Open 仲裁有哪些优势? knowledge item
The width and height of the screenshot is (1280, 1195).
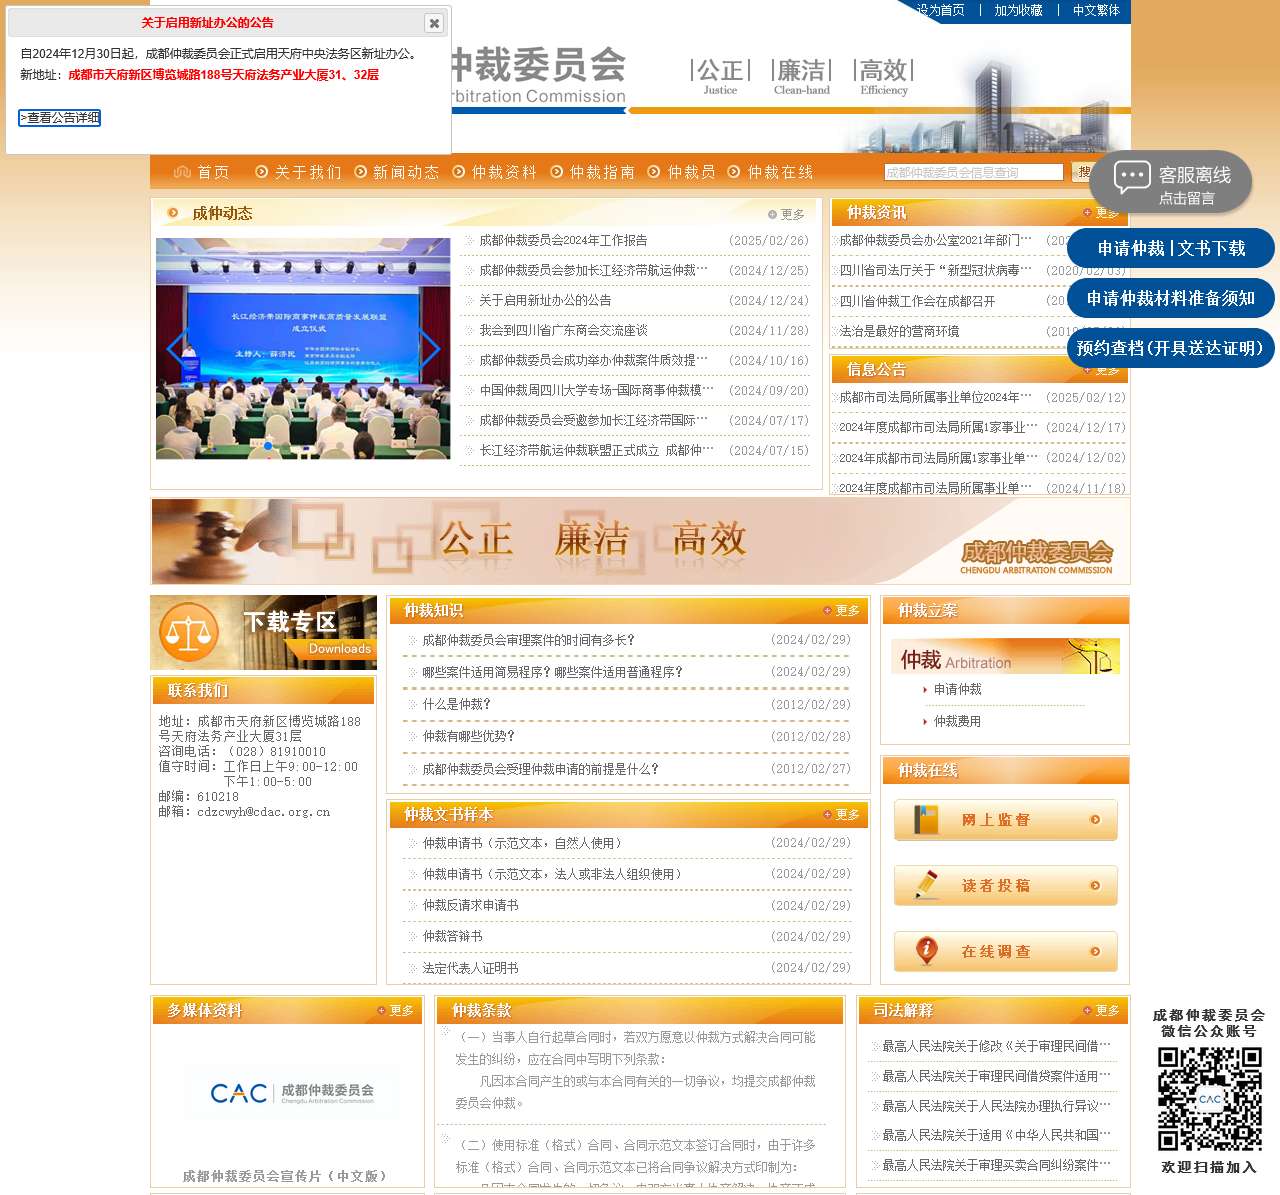(468, 736)
